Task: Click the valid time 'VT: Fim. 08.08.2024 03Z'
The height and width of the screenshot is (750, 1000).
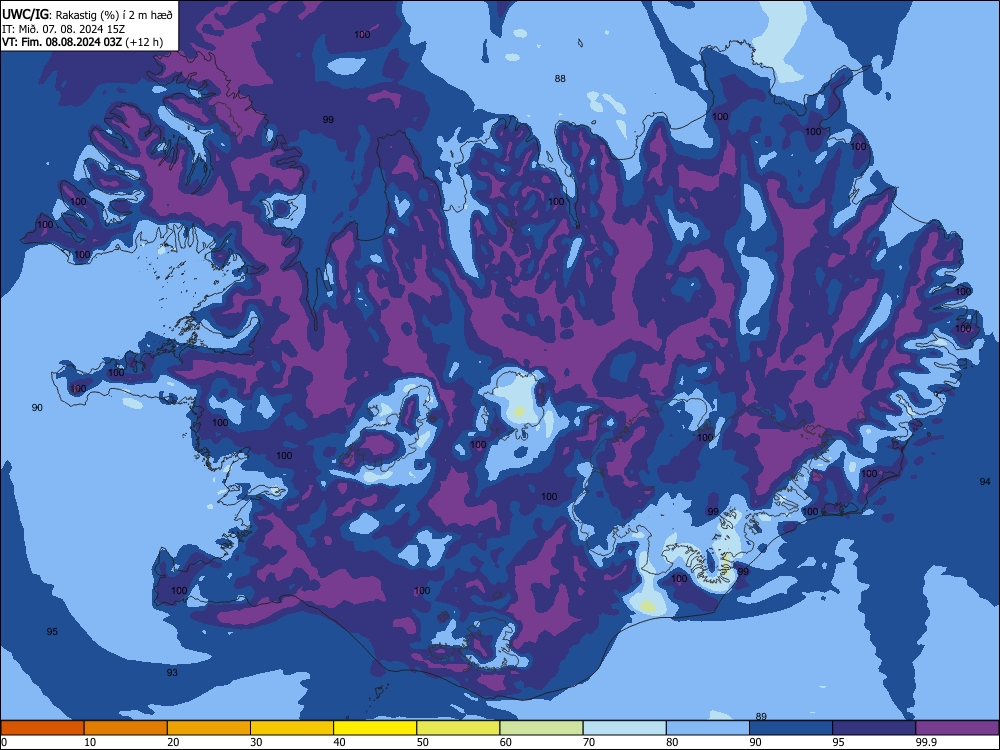Action: coord(62,42)
